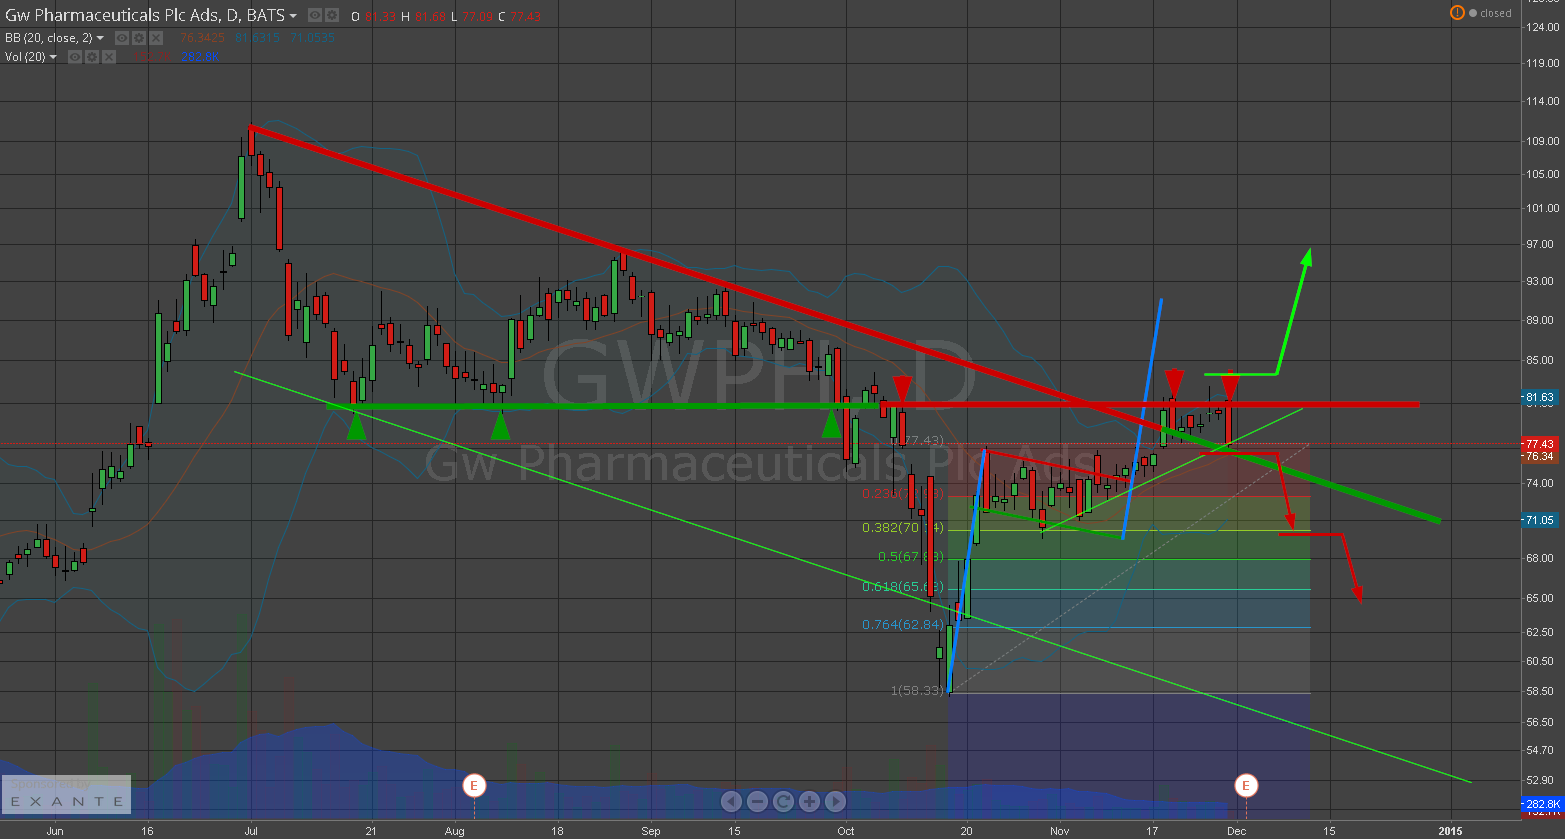Click the Fibonacci 0.382 level label
The height and width of the screenshot is (839, 1565).
pos(903,527)
